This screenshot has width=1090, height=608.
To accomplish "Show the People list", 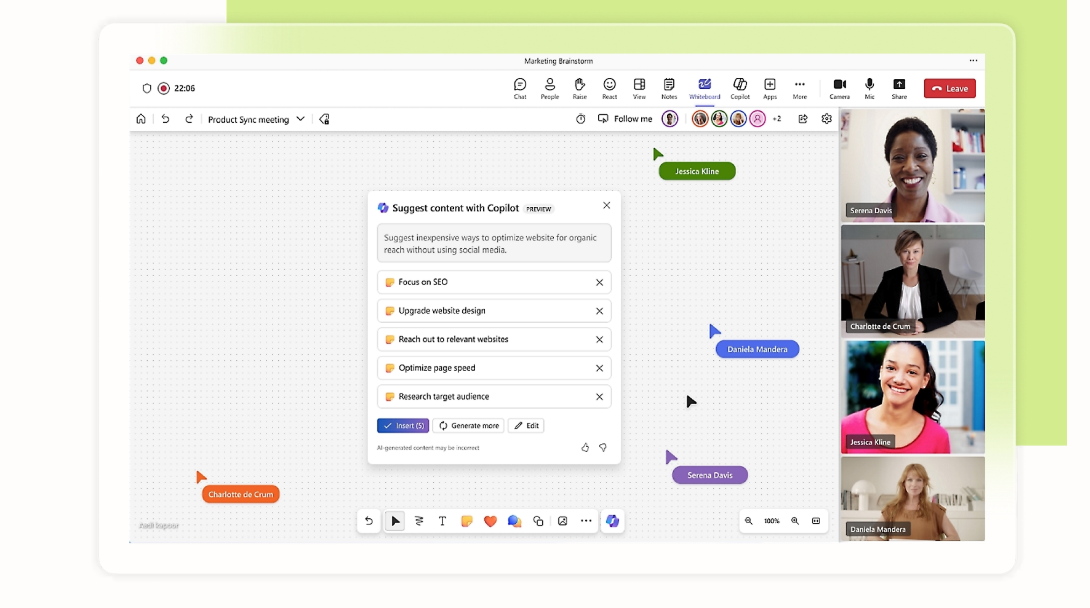I will [x=549, y=88].
